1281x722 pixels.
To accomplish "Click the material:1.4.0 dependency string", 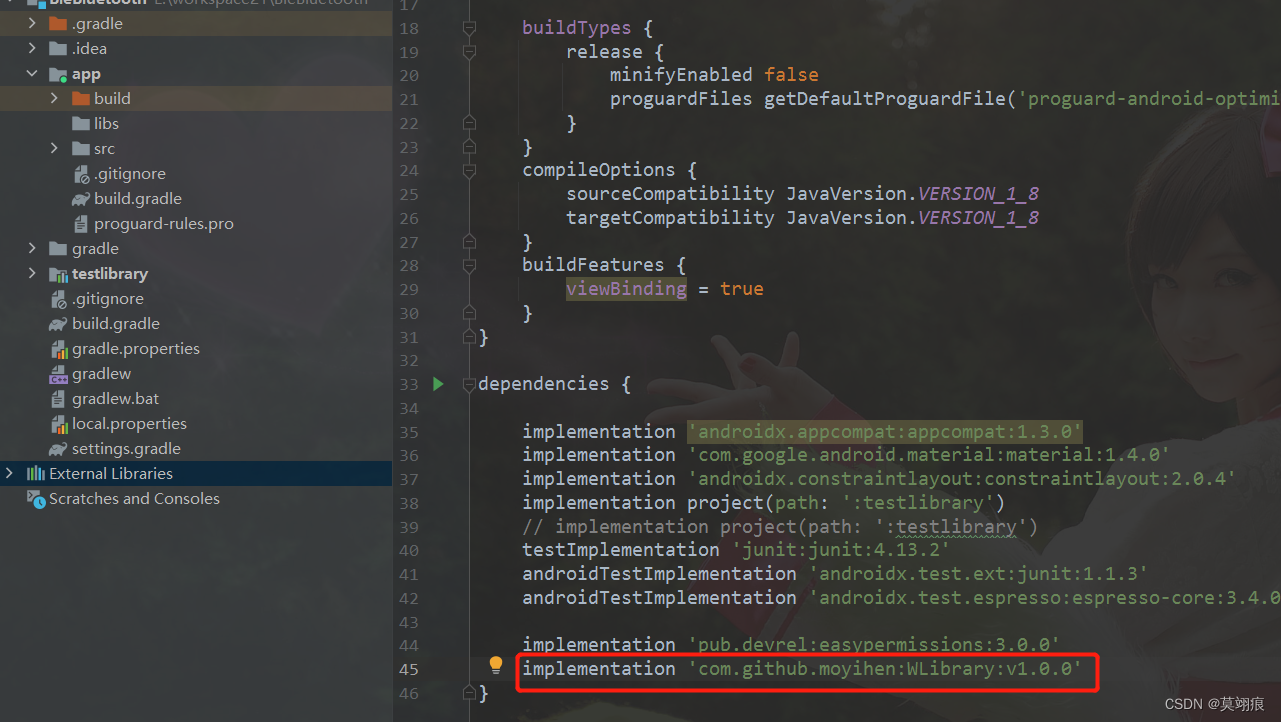I will [929, 455].
